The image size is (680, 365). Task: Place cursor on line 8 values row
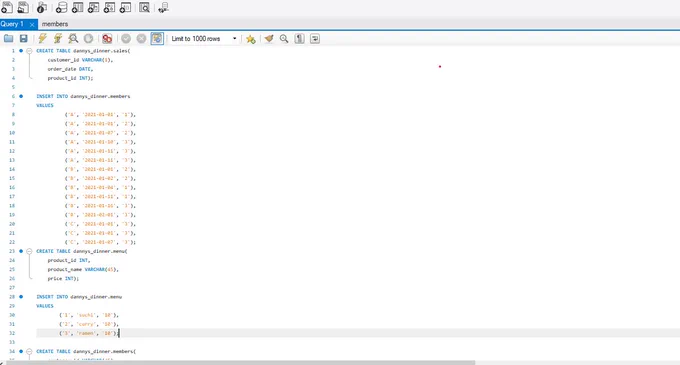click(x=100, y=114)
